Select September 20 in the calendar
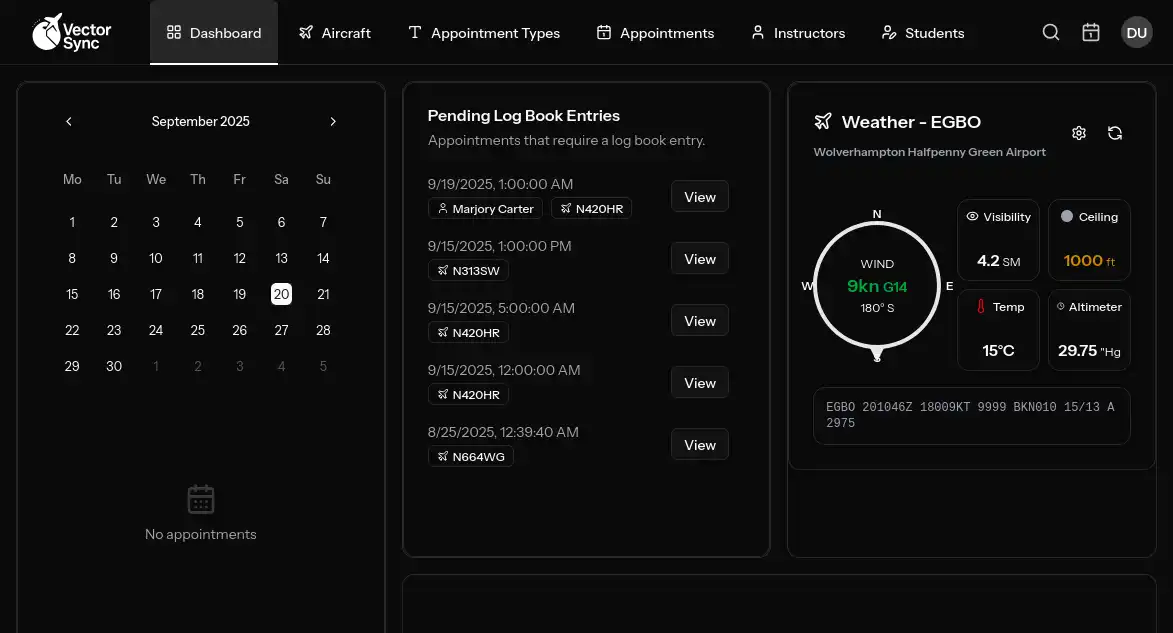The height and width of the screenshot is (633, 1173). pyautogui.click(x=281, y=294)
